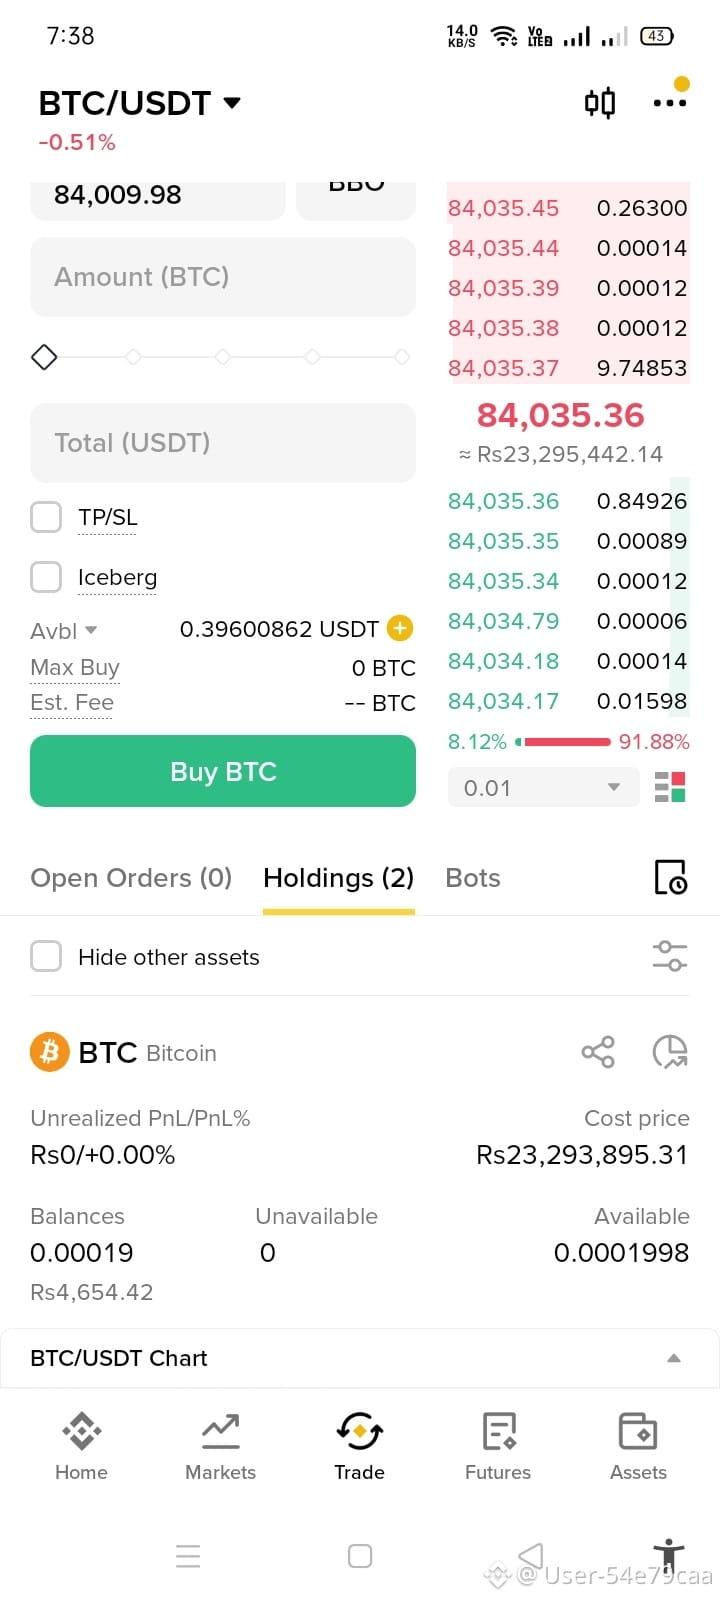The height and width of the screenshot is (1600, 720).
Task: Switch to the Bots tab
Action: click(x=473, y=878)
